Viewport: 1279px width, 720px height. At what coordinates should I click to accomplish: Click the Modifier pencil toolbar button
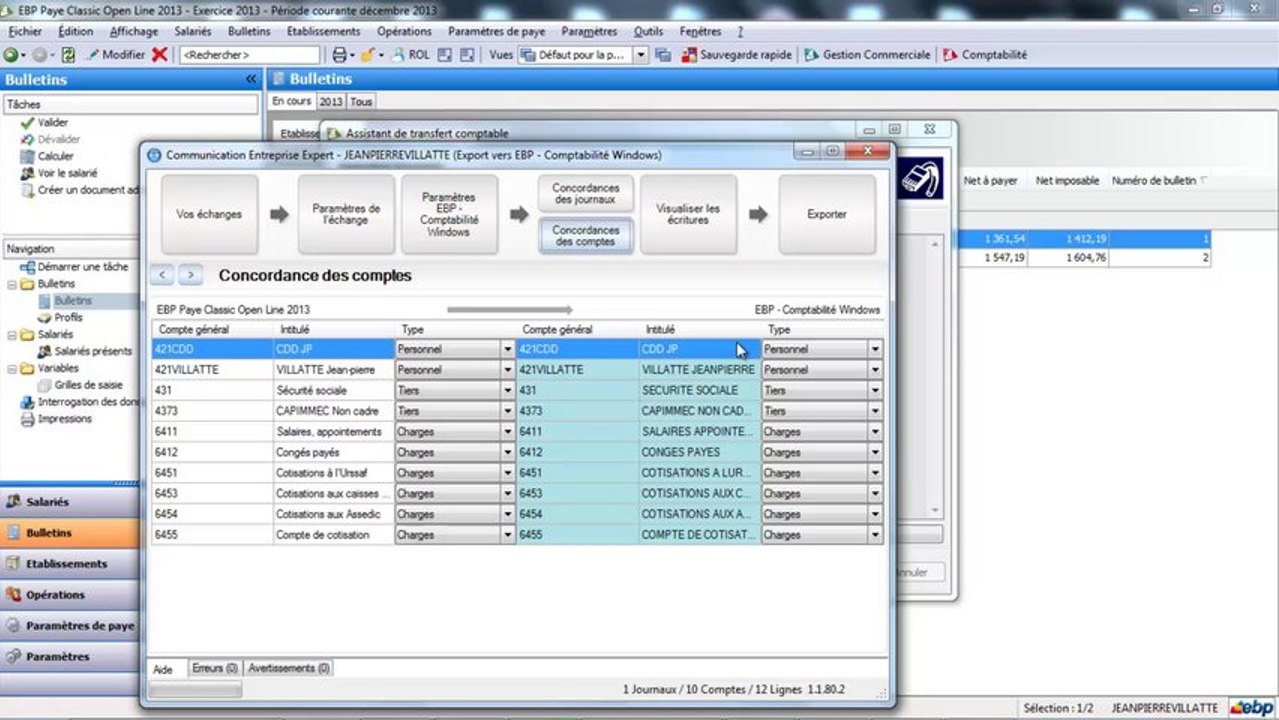point(116,55)
